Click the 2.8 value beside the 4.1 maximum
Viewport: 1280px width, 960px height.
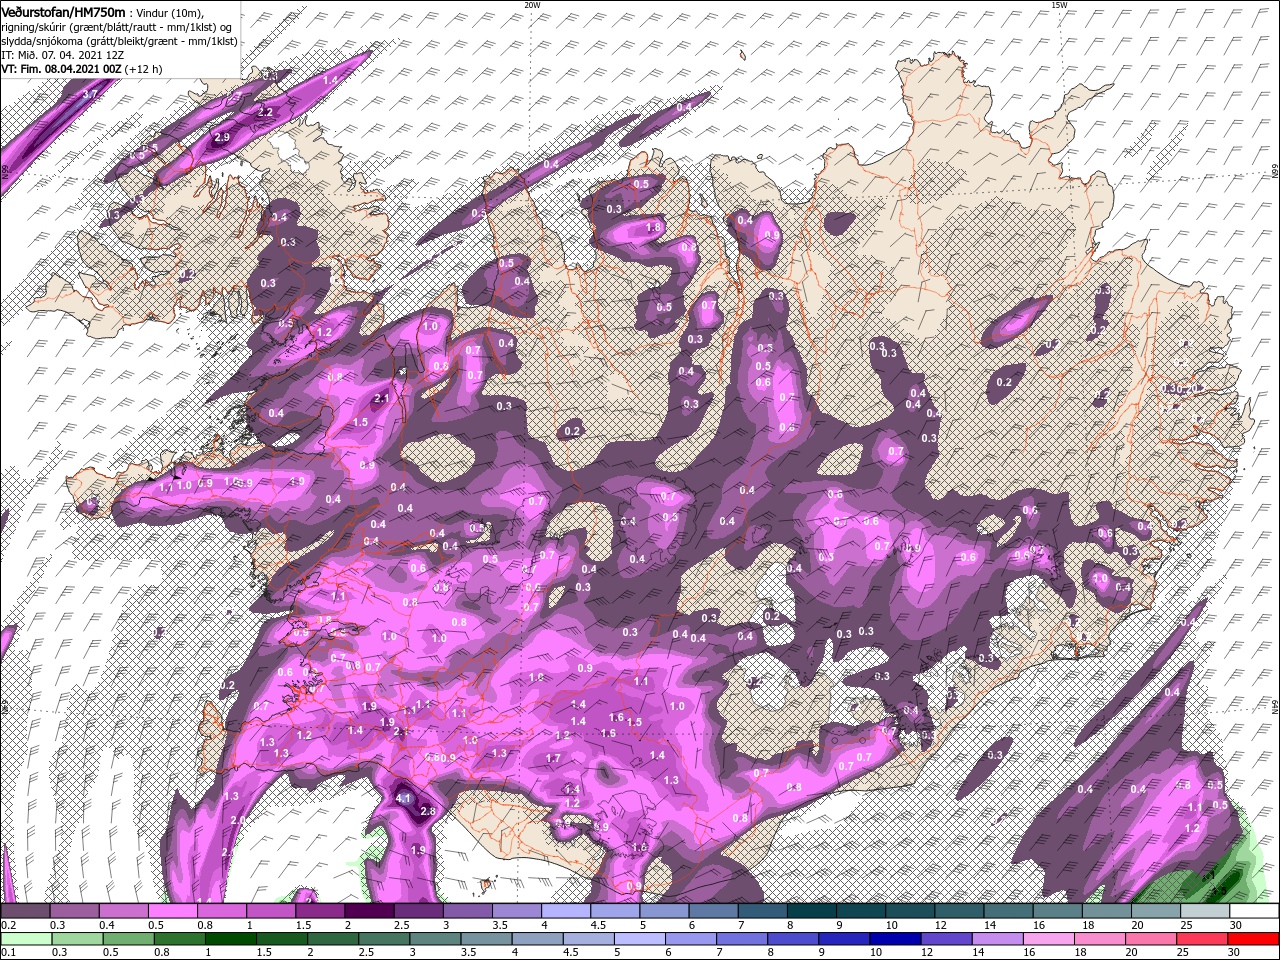(x=428, y=811)
